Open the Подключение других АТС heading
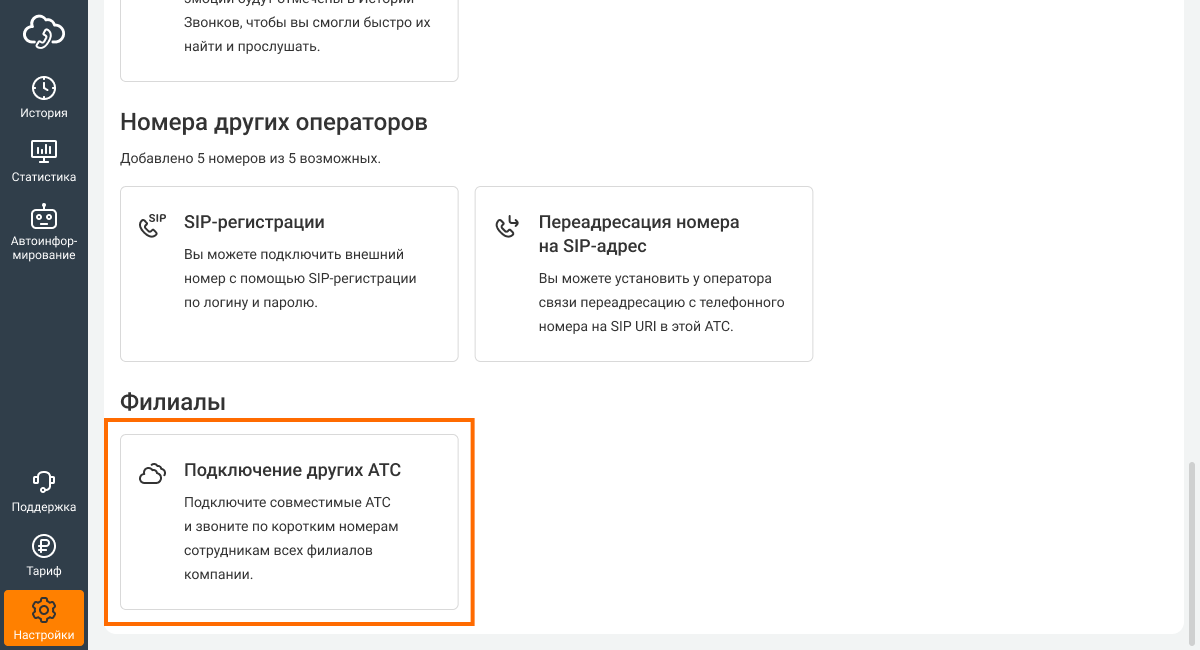 pyautogui.click(x=292, y=470)
